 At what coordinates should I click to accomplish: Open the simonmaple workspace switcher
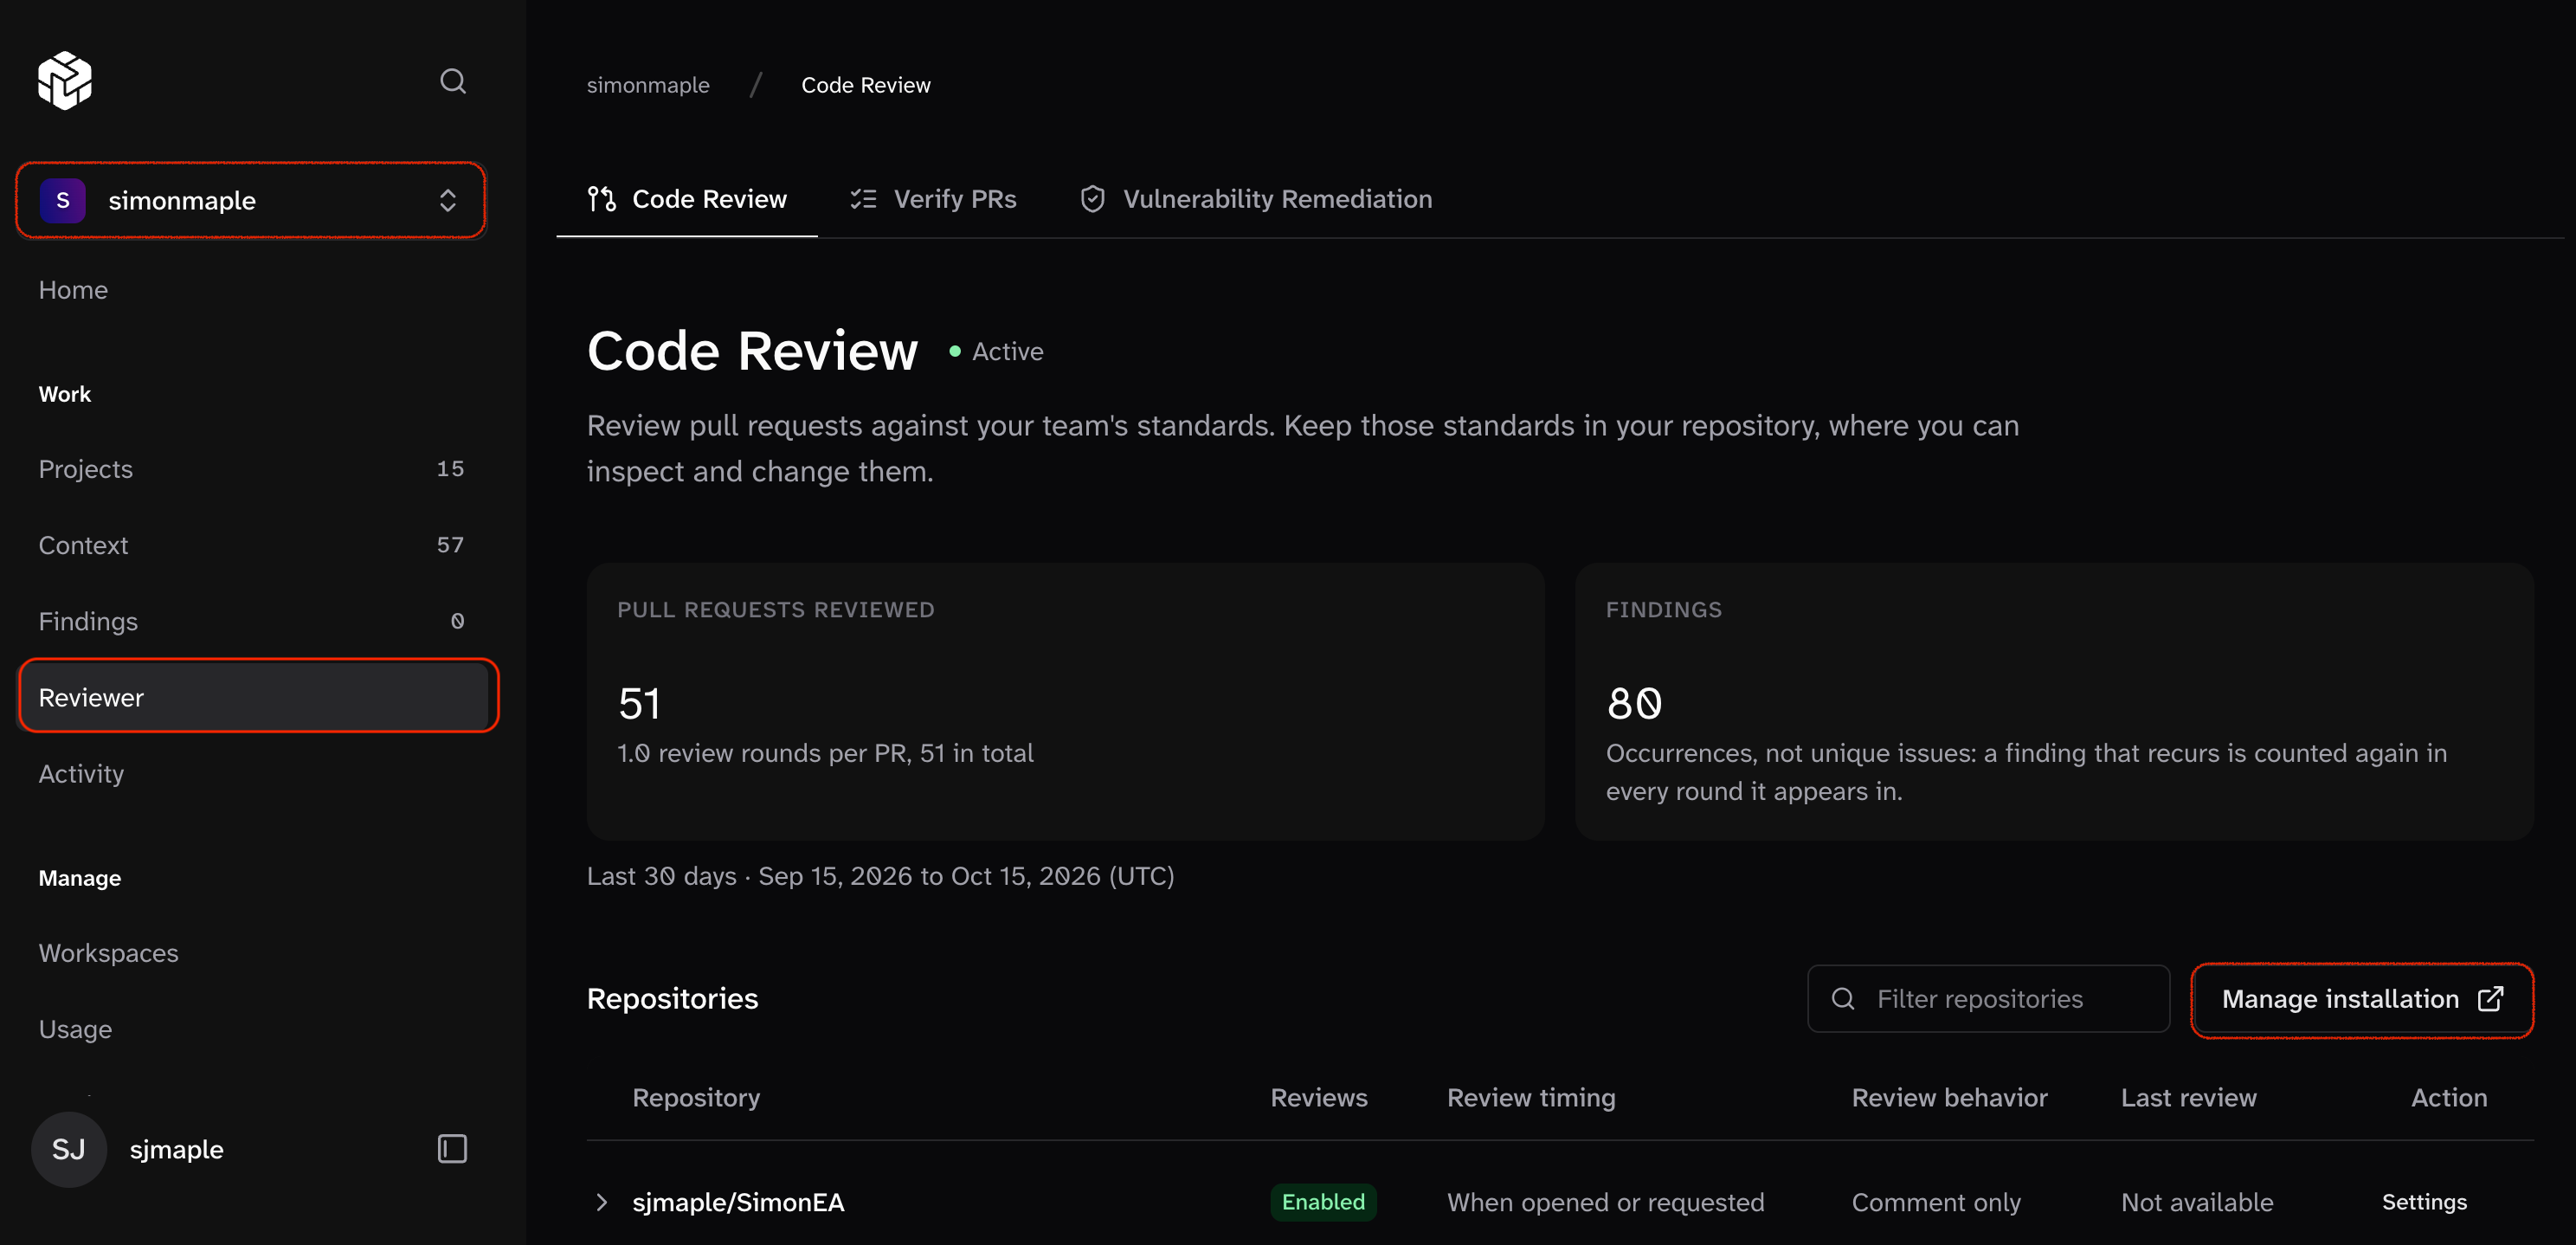[x=251, y=200]
